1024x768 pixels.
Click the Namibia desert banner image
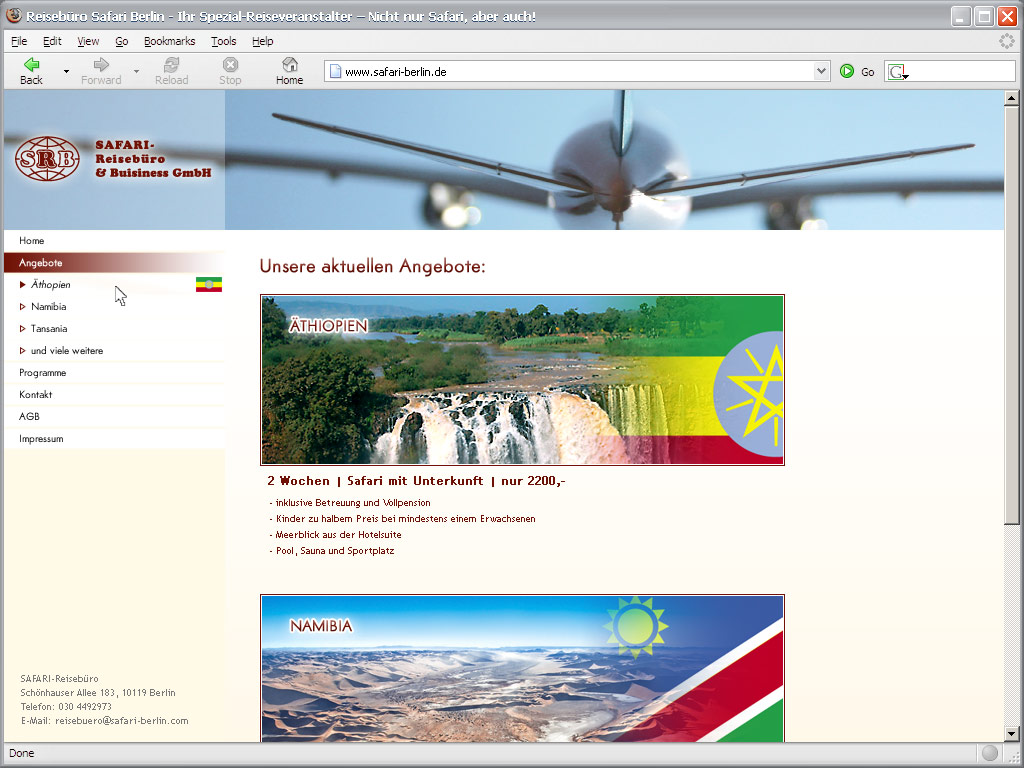tap(522, 668)
